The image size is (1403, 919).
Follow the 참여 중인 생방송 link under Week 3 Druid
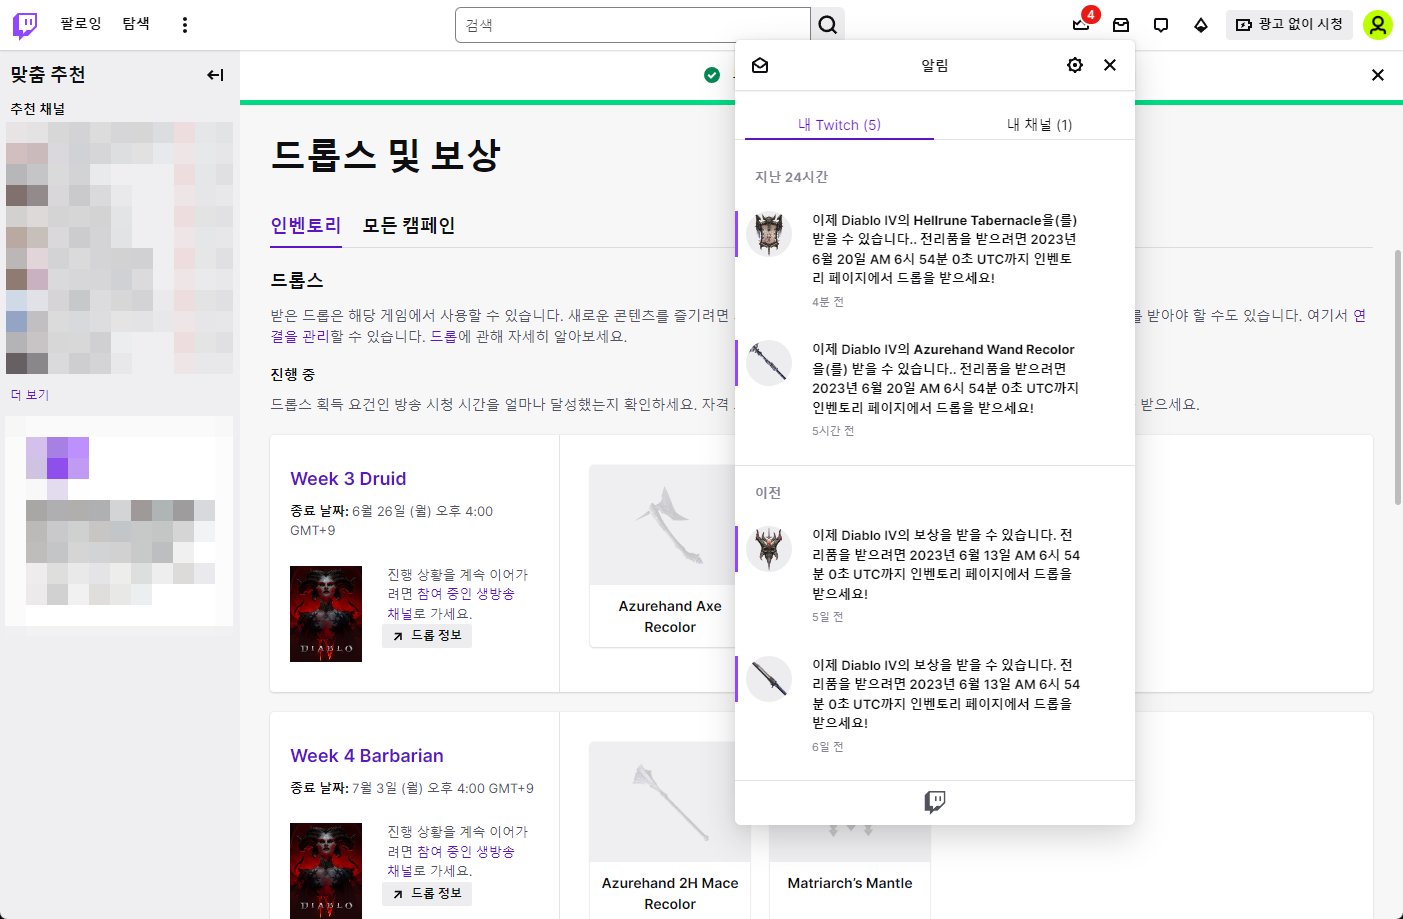point(466,594)
